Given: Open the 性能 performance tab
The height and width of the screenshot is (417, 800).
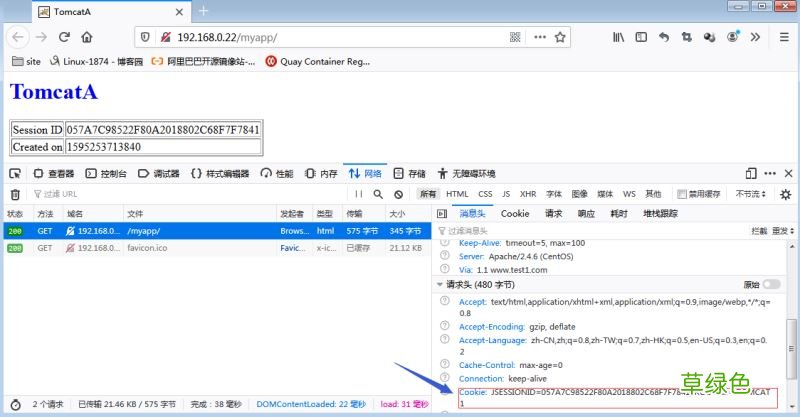Looking at the screenshot, I should pyautogui.click(x=277, y=174).
